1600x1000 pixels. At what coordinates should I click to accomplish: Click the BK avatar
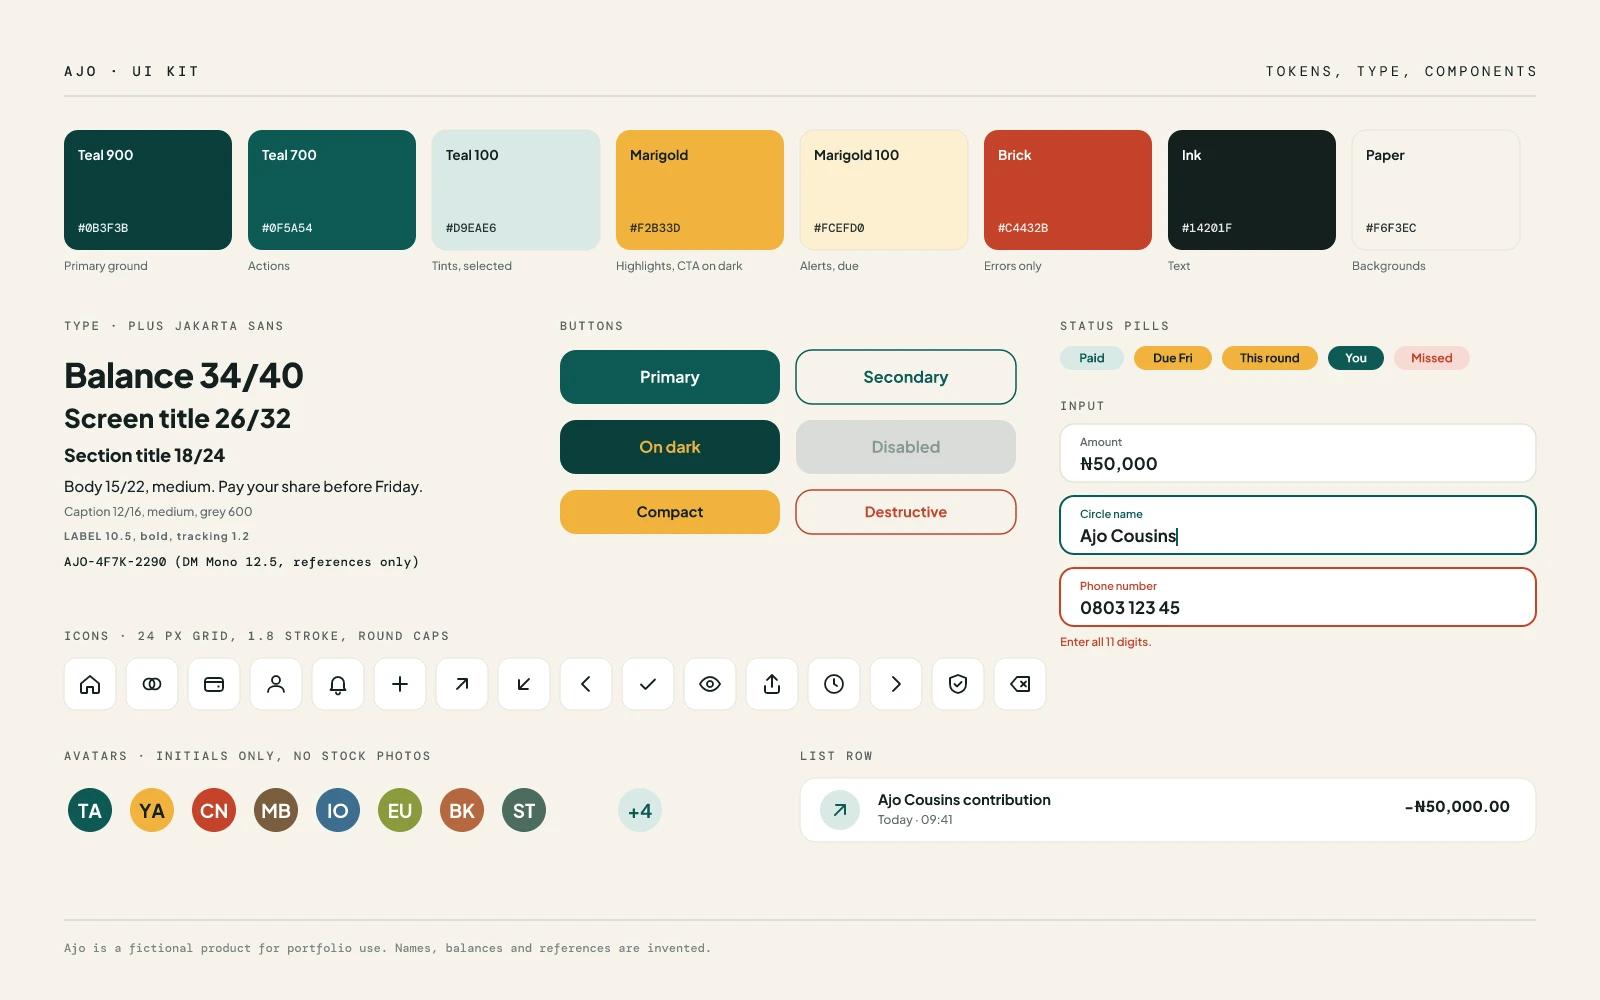[x=462, y=810]
